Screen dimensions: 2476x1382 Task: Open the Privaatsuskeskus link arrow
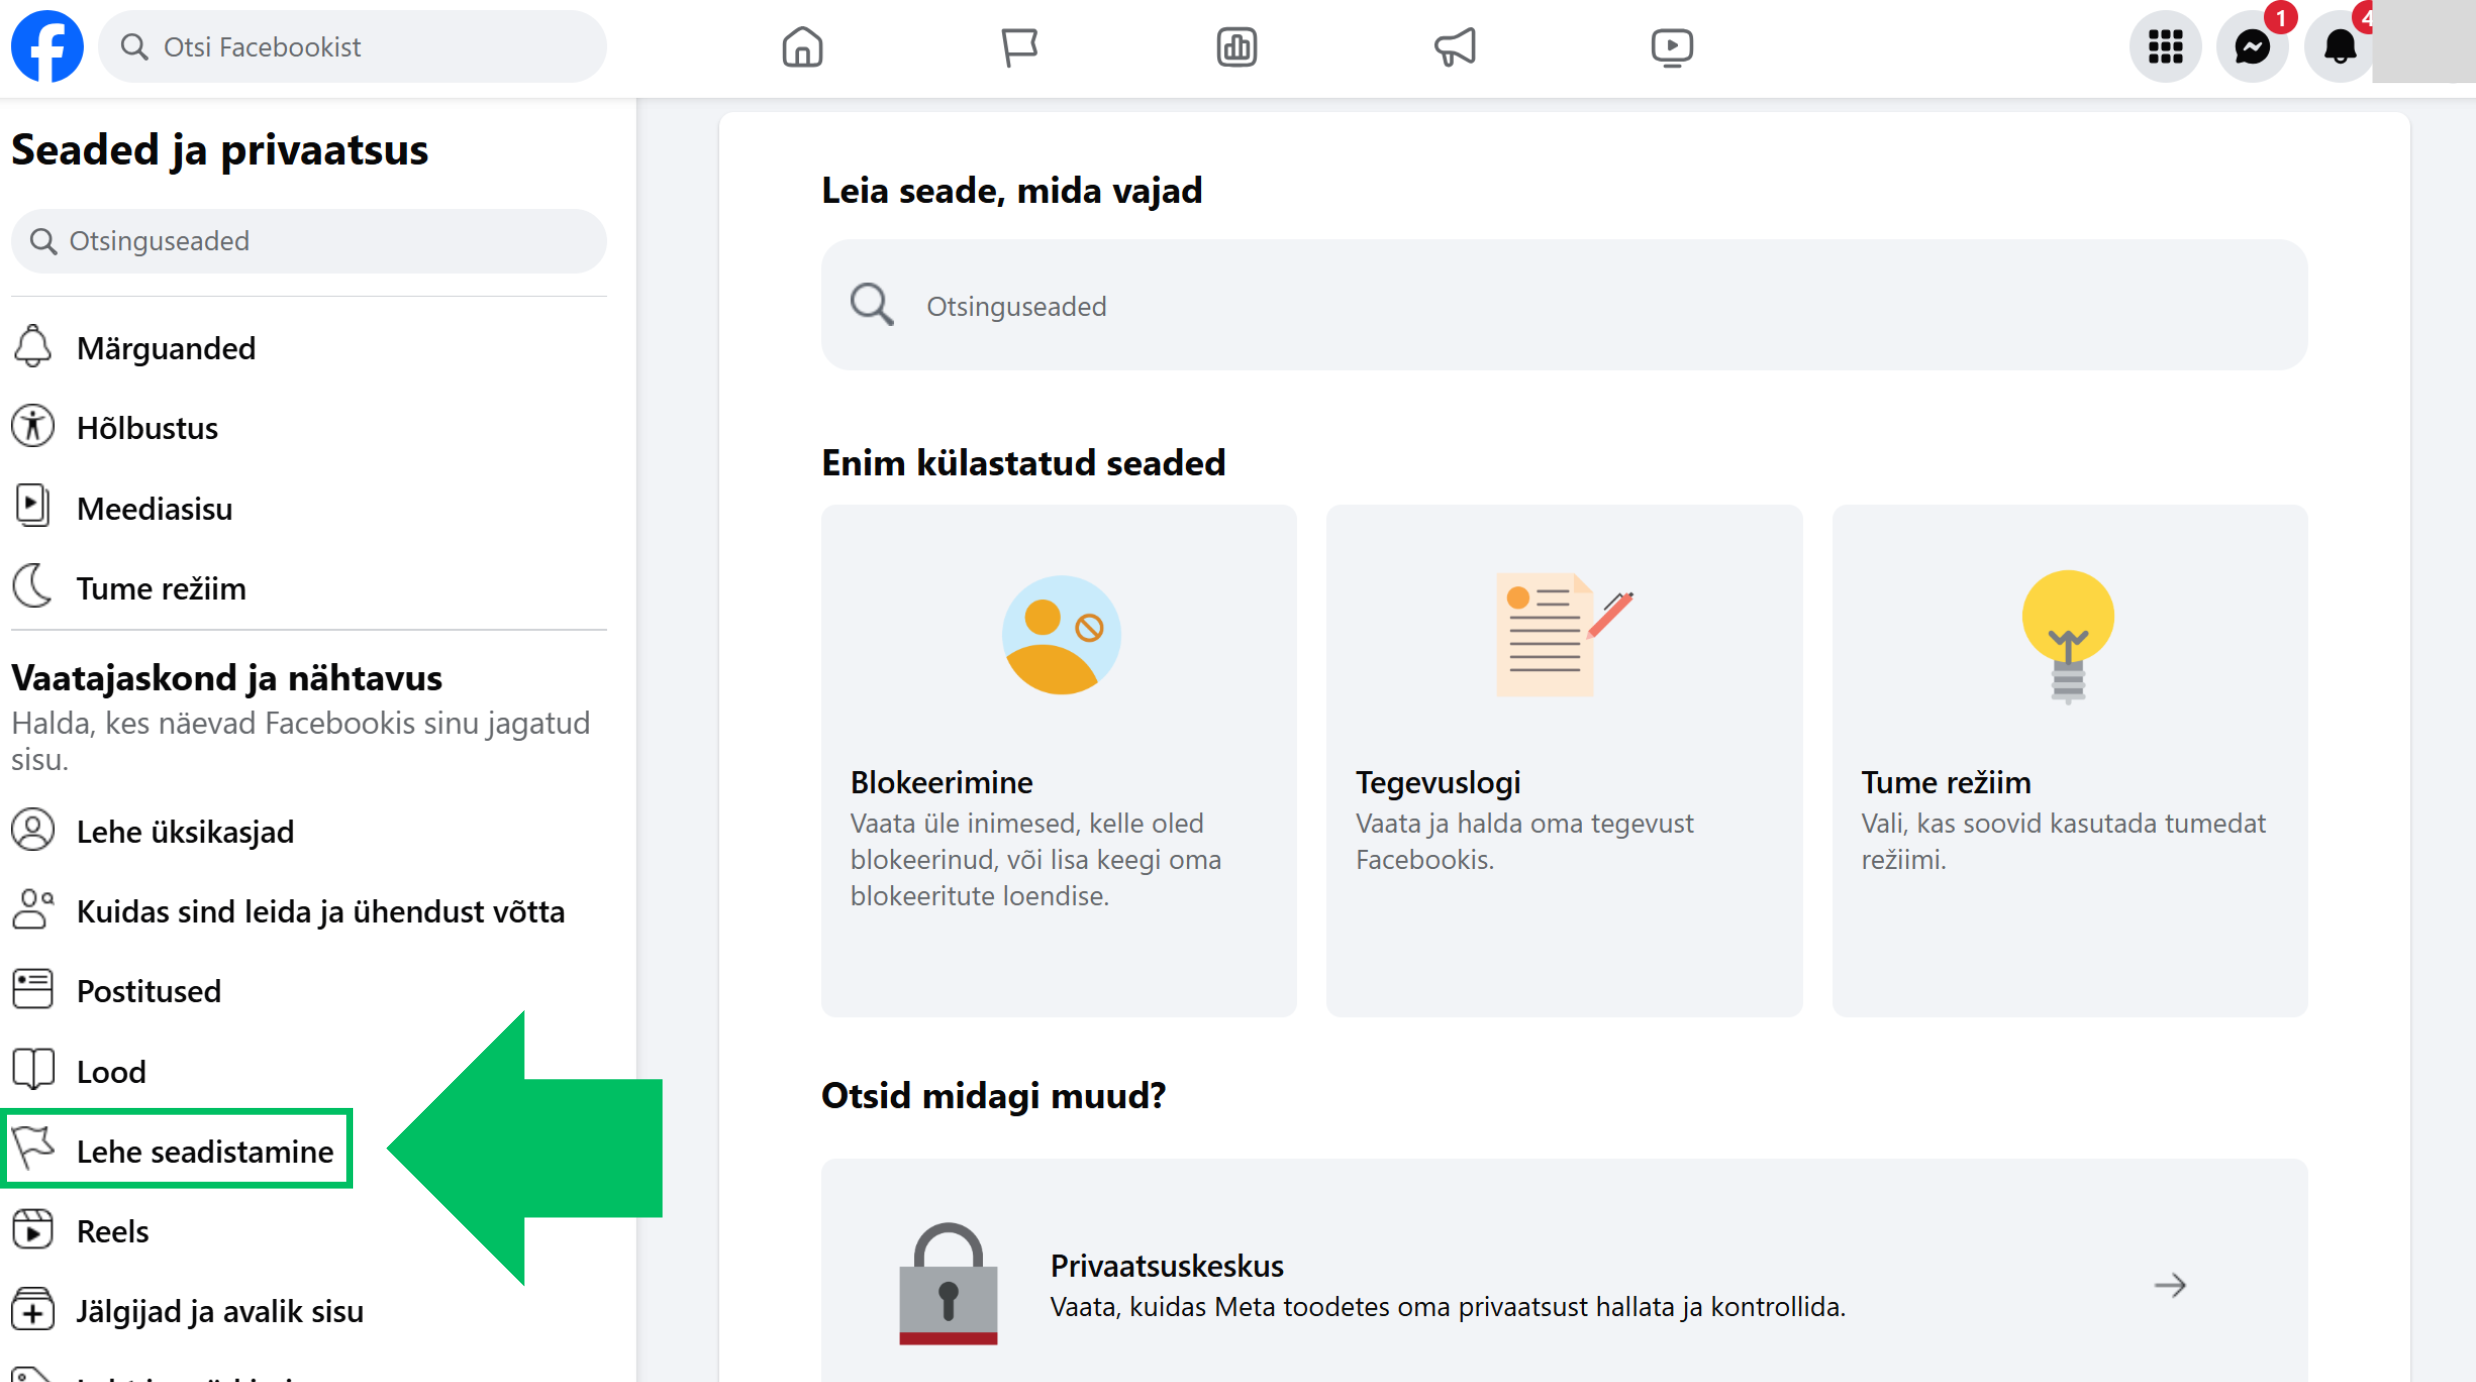[x=2169, y=1285]
